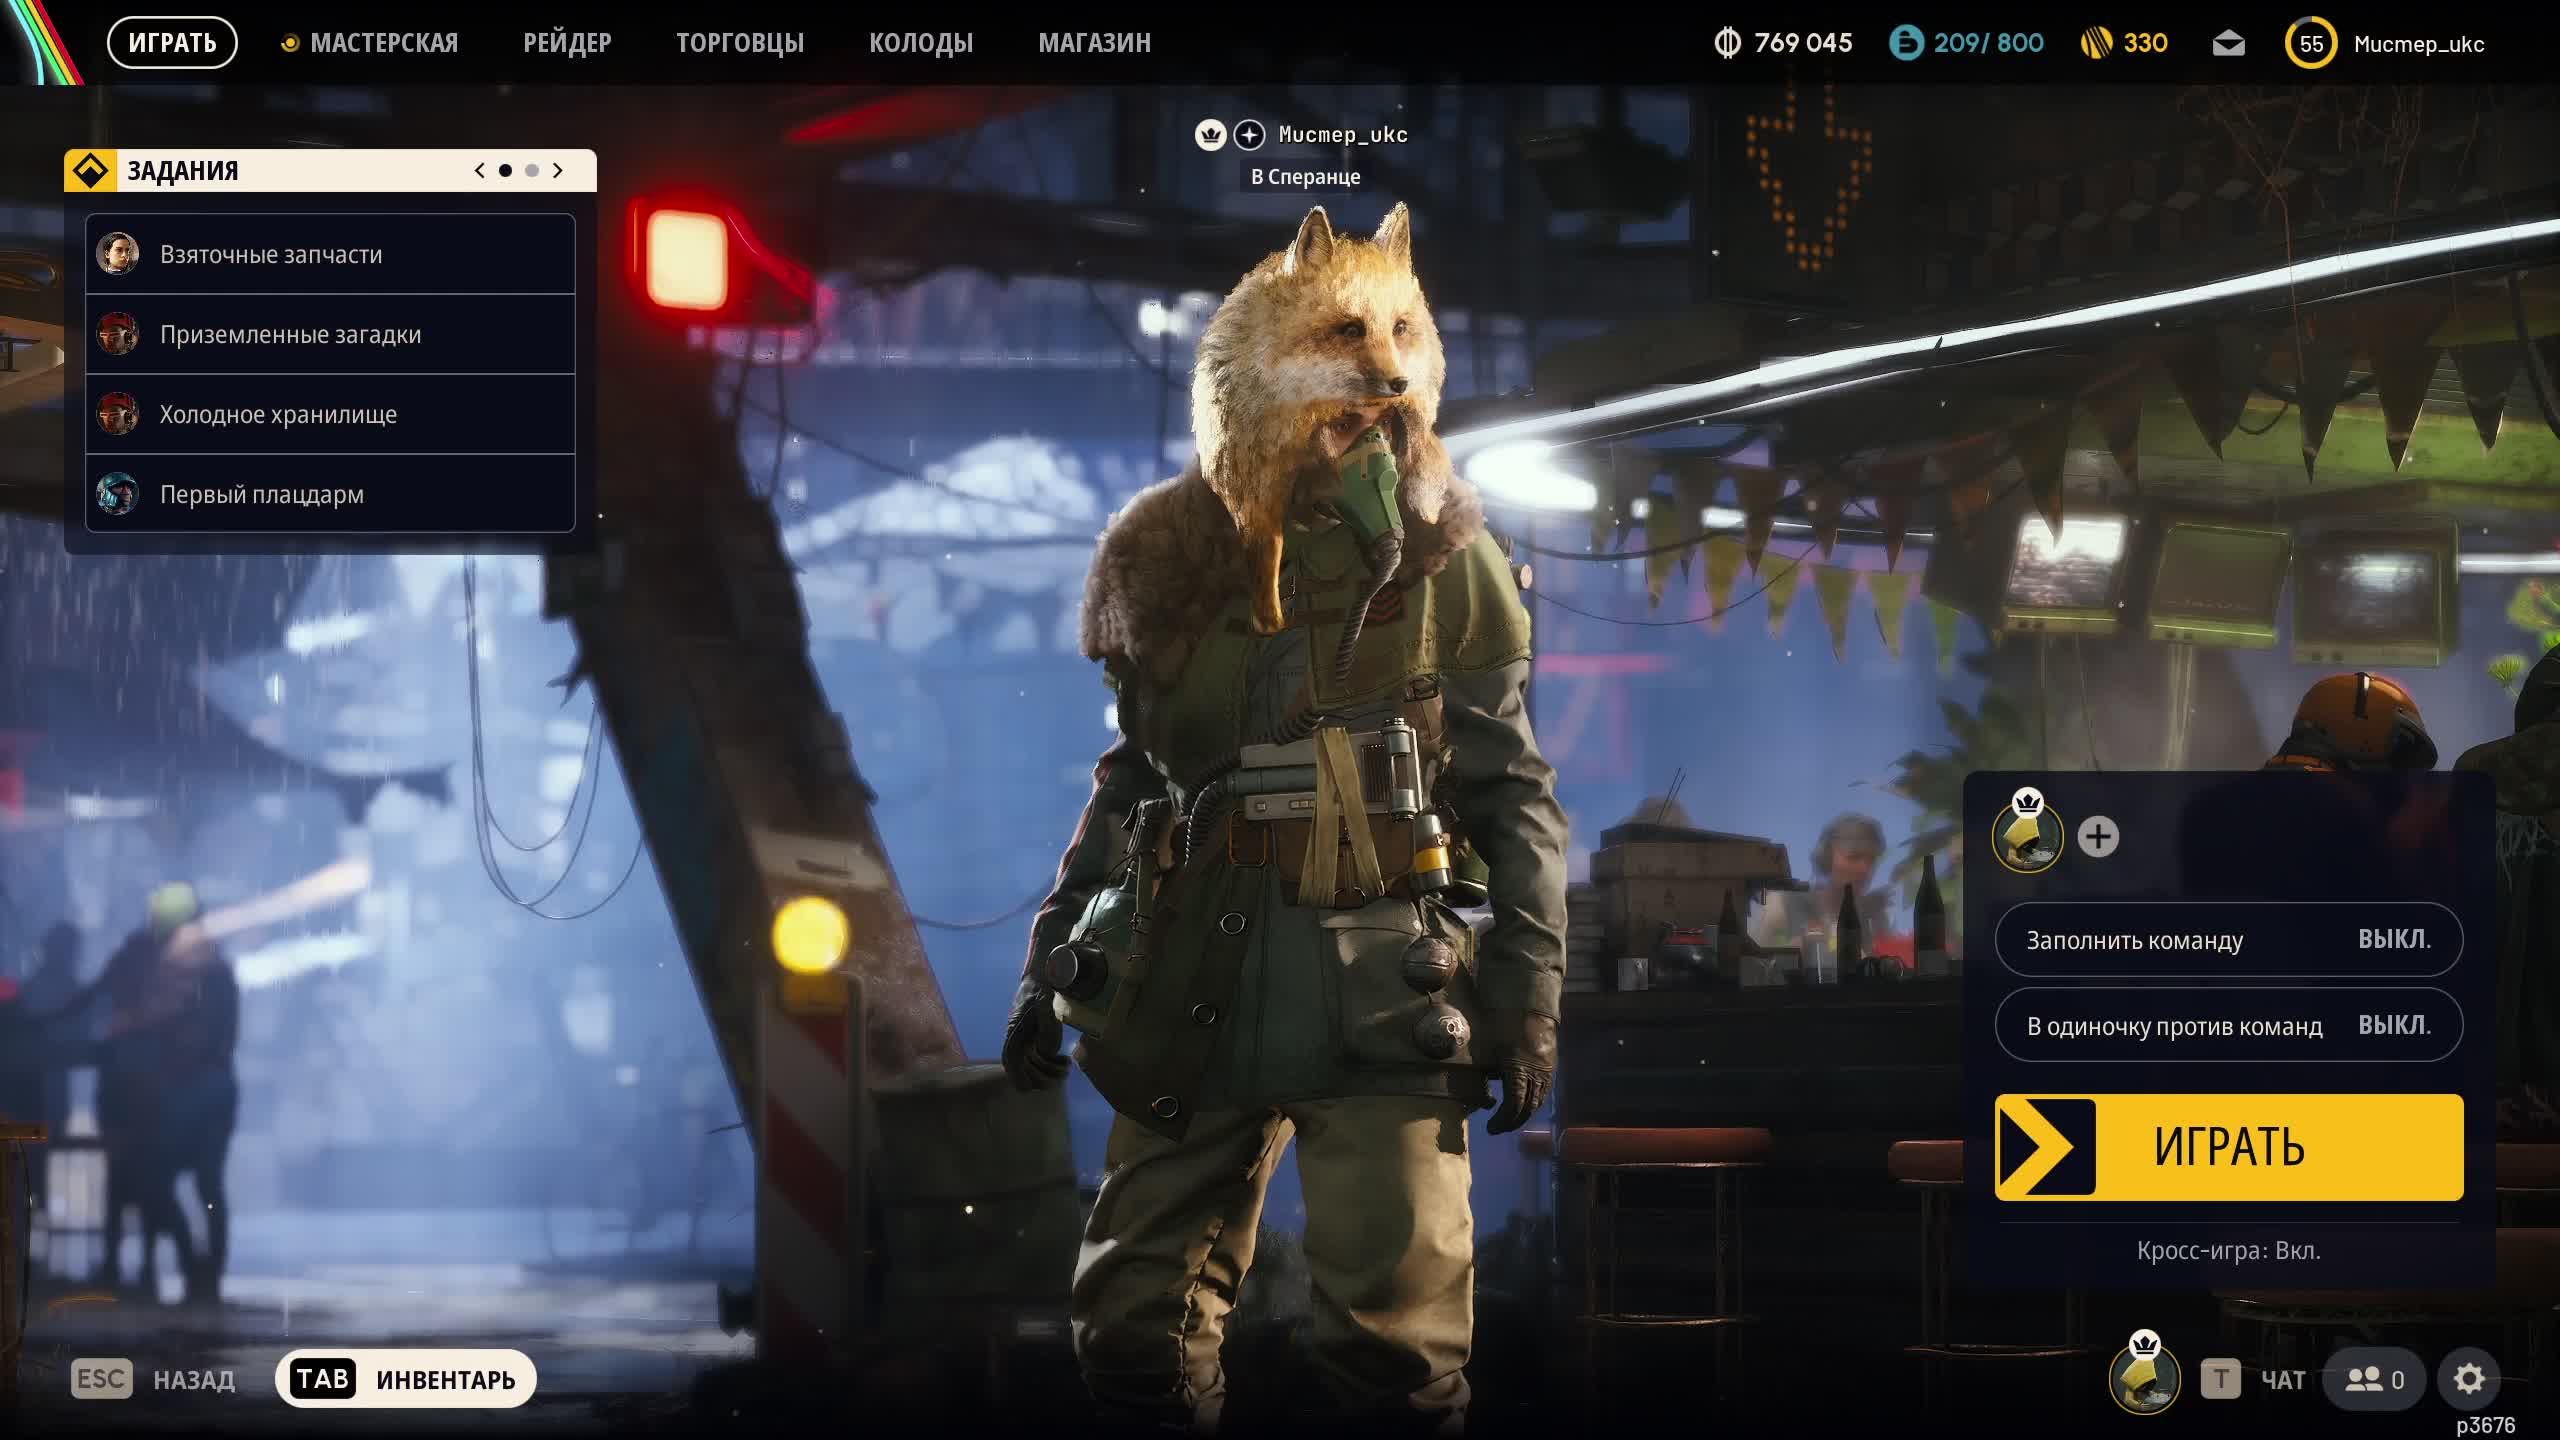Viewport: 2560px width, 1440px height.
Task: Open Инвентарь with the TAB button
Action: coord(405,1380)
